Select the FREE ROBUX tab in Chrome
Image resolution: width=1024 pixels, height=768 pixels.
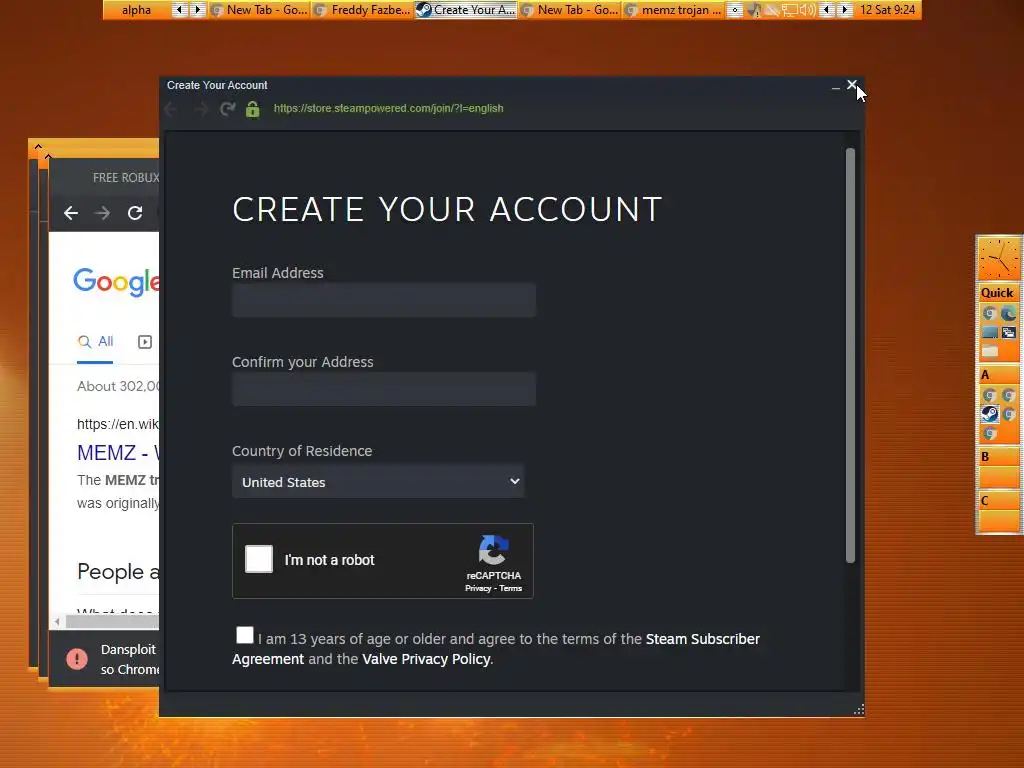point(125,178)
